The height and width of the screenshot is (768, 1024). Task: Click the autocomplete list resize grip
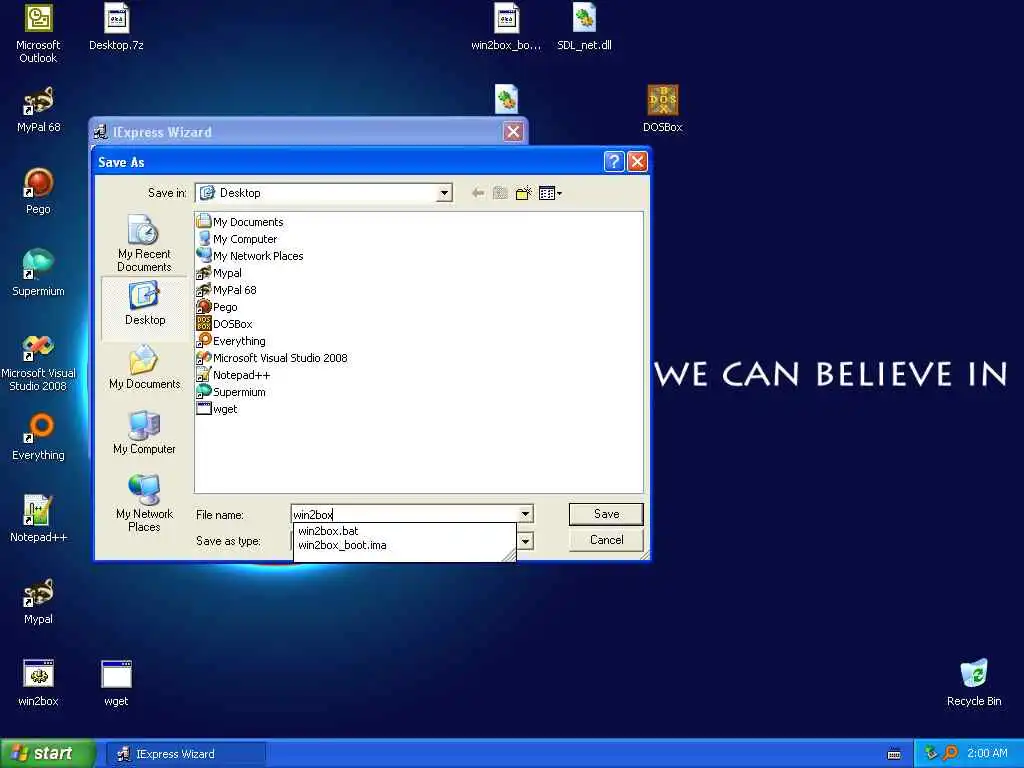pyautogui.click(x=509, y=556)
